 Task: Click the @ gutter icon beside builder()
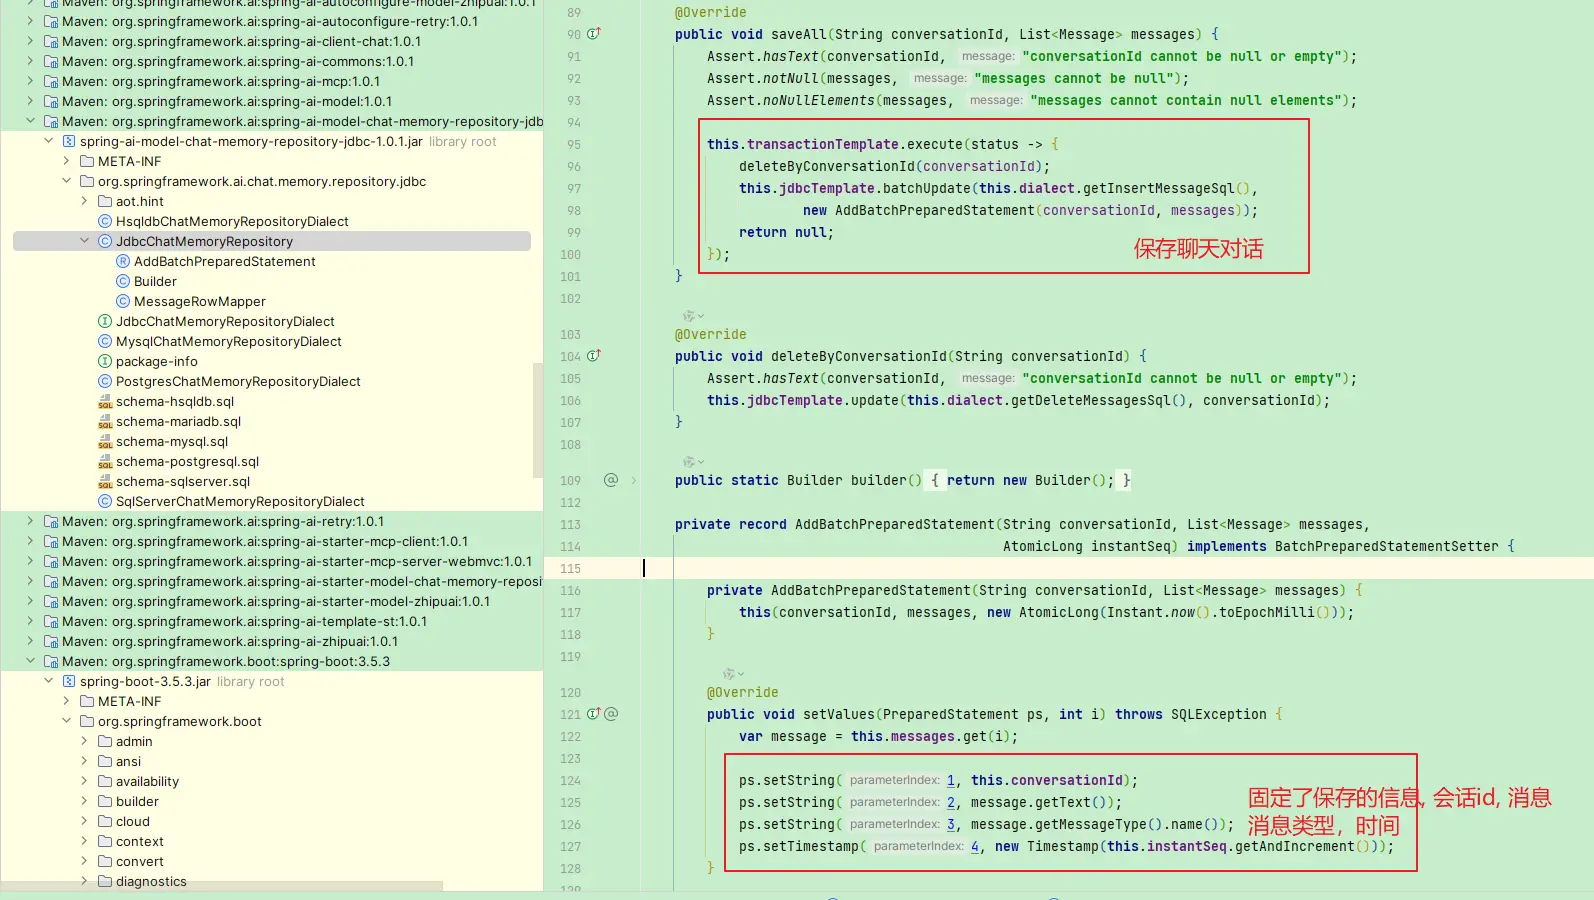click(x=611, y=480)
